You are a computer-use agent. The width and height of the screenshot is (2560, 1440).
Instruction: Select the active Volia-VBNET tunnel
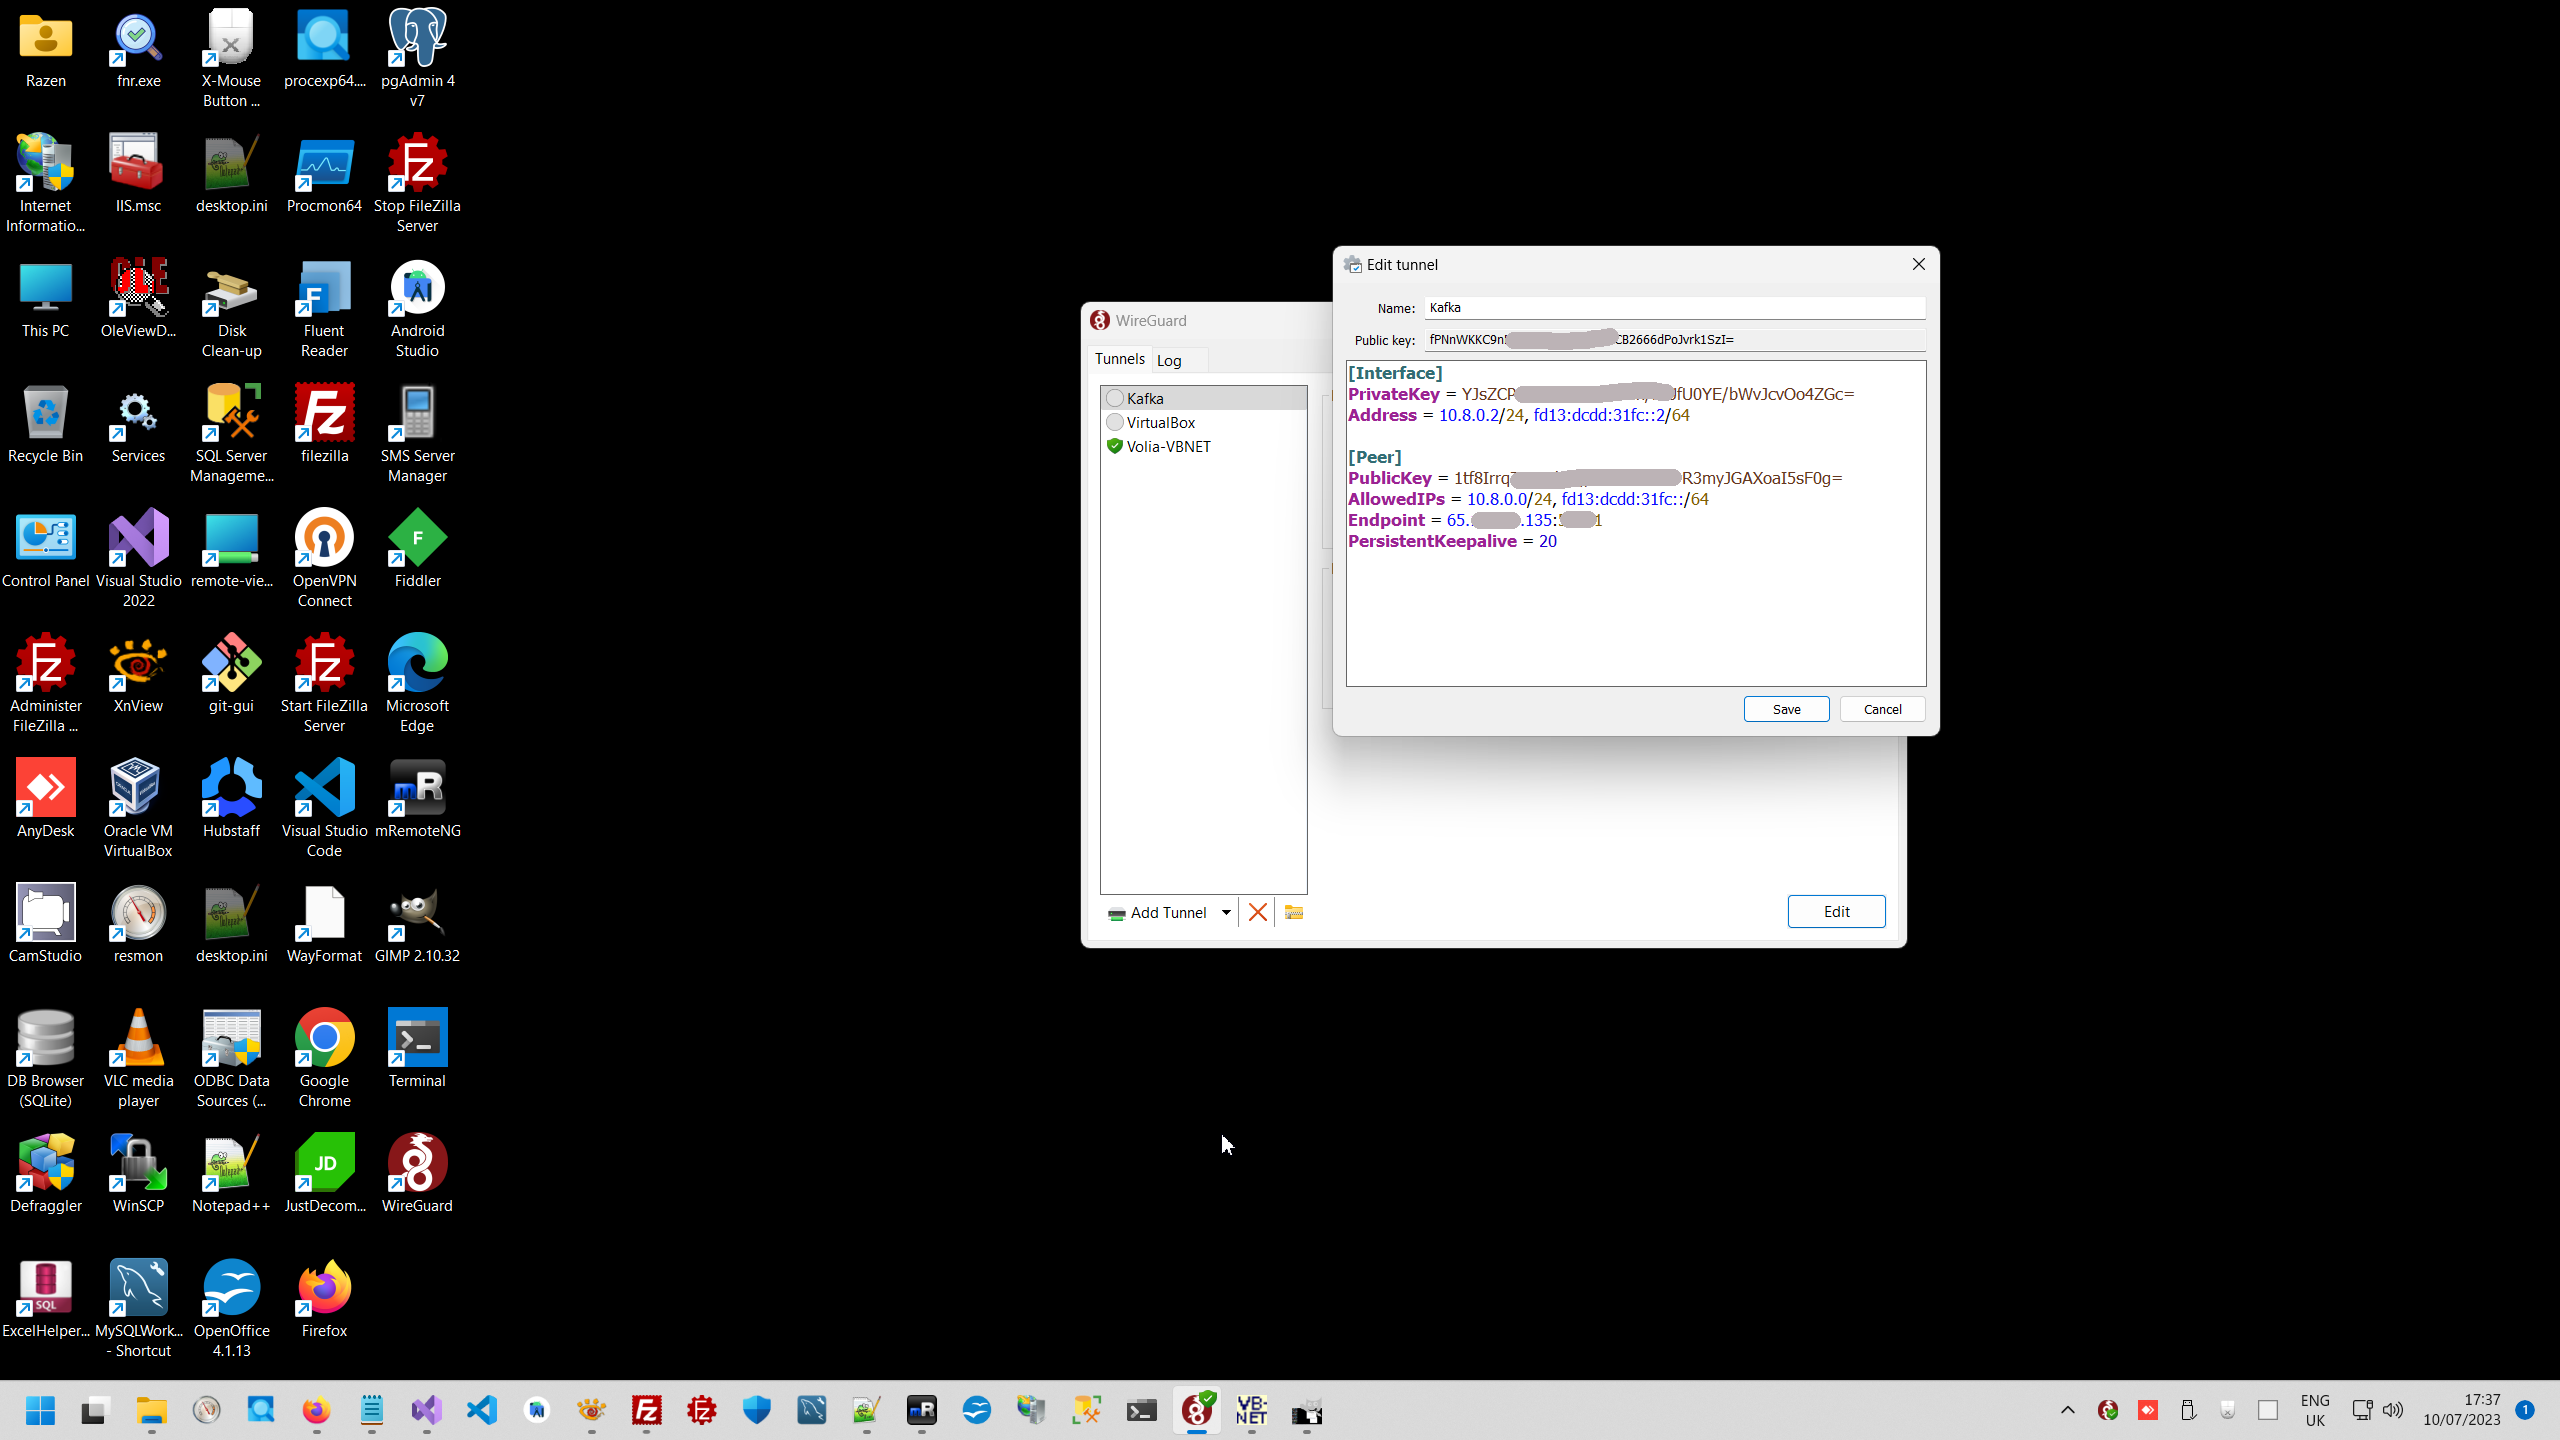click(x=1168, y=446)
